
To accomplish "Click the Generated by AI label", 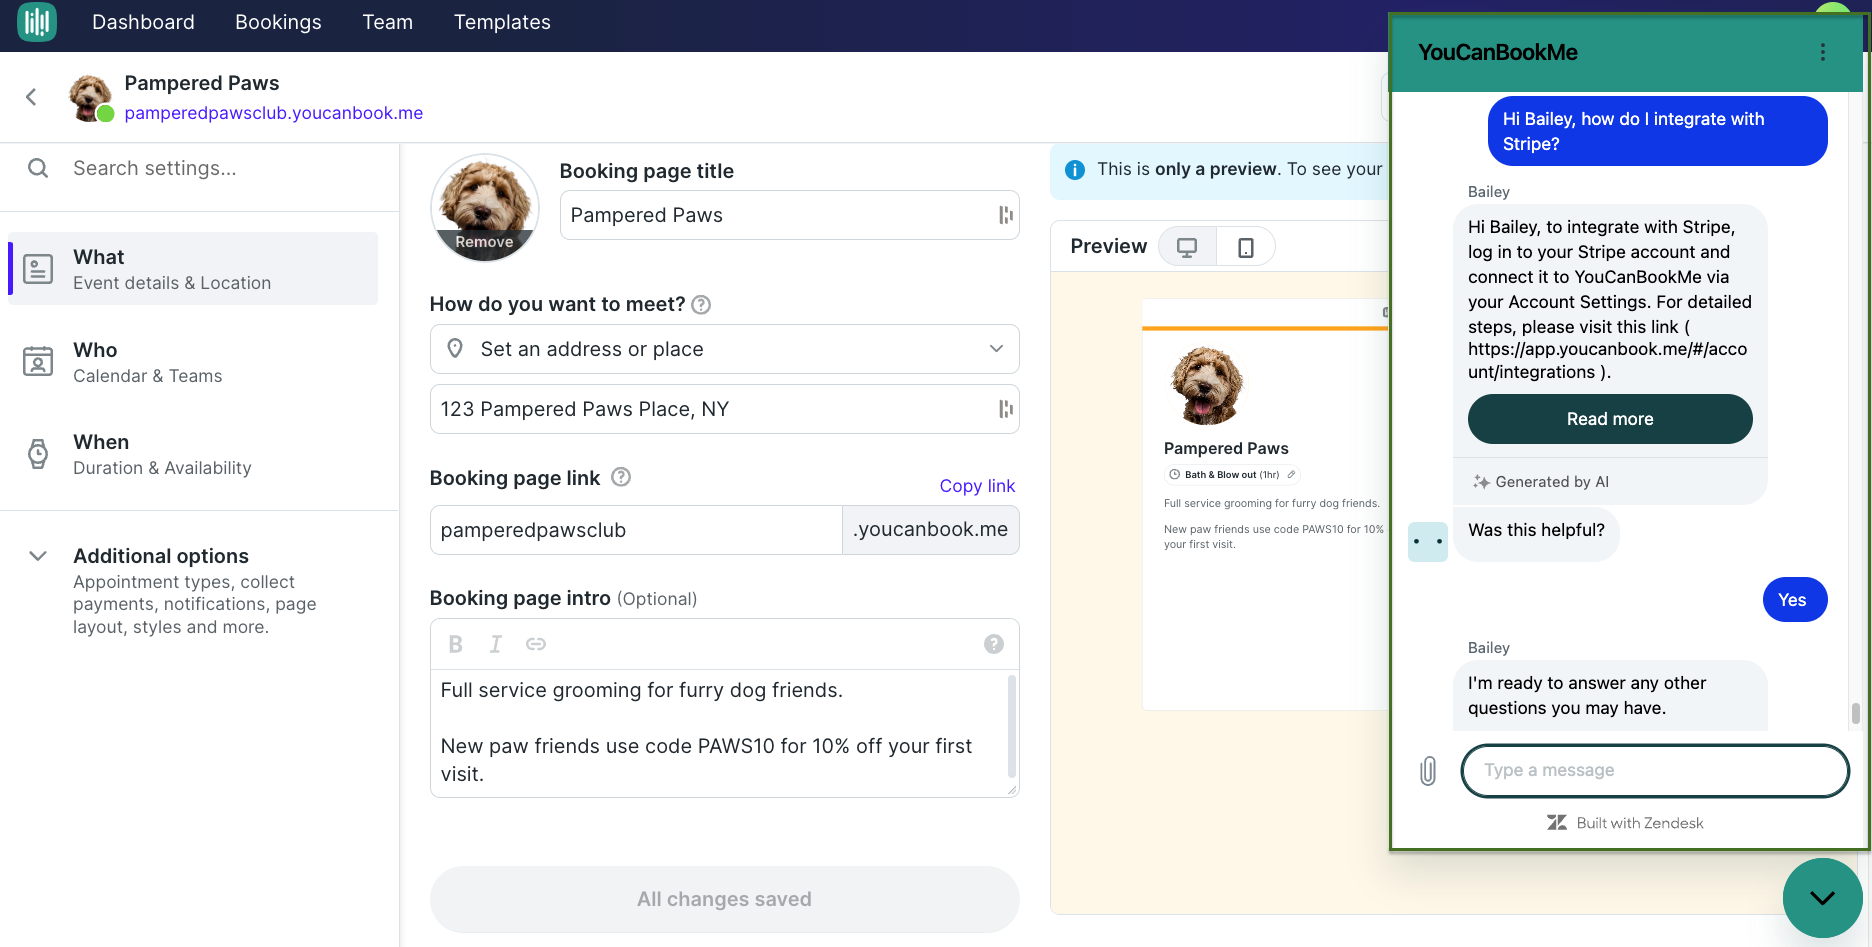I will [1551, 482].
